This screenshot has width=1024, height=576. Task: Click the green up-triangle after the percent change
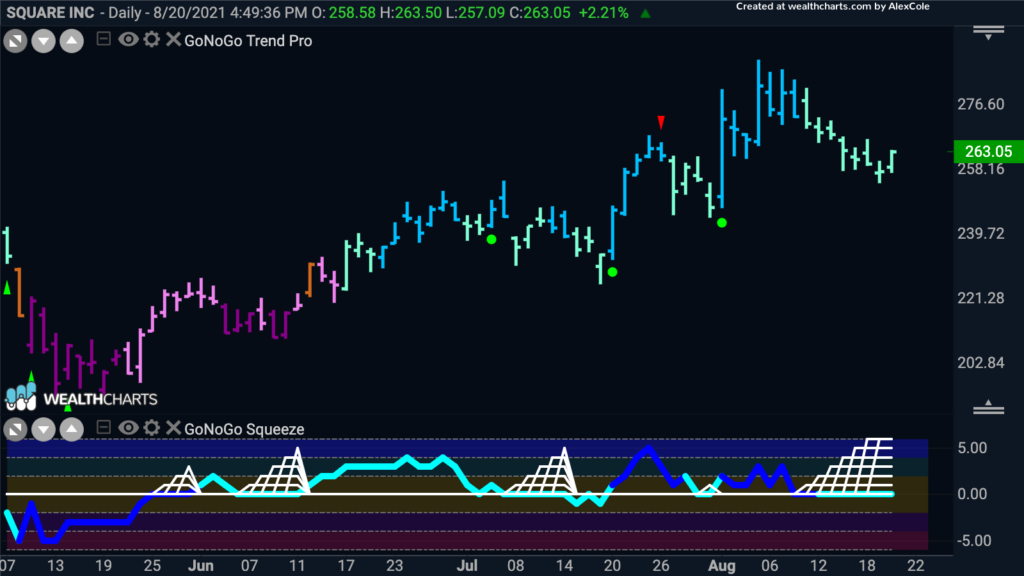(x=645, y=13)
